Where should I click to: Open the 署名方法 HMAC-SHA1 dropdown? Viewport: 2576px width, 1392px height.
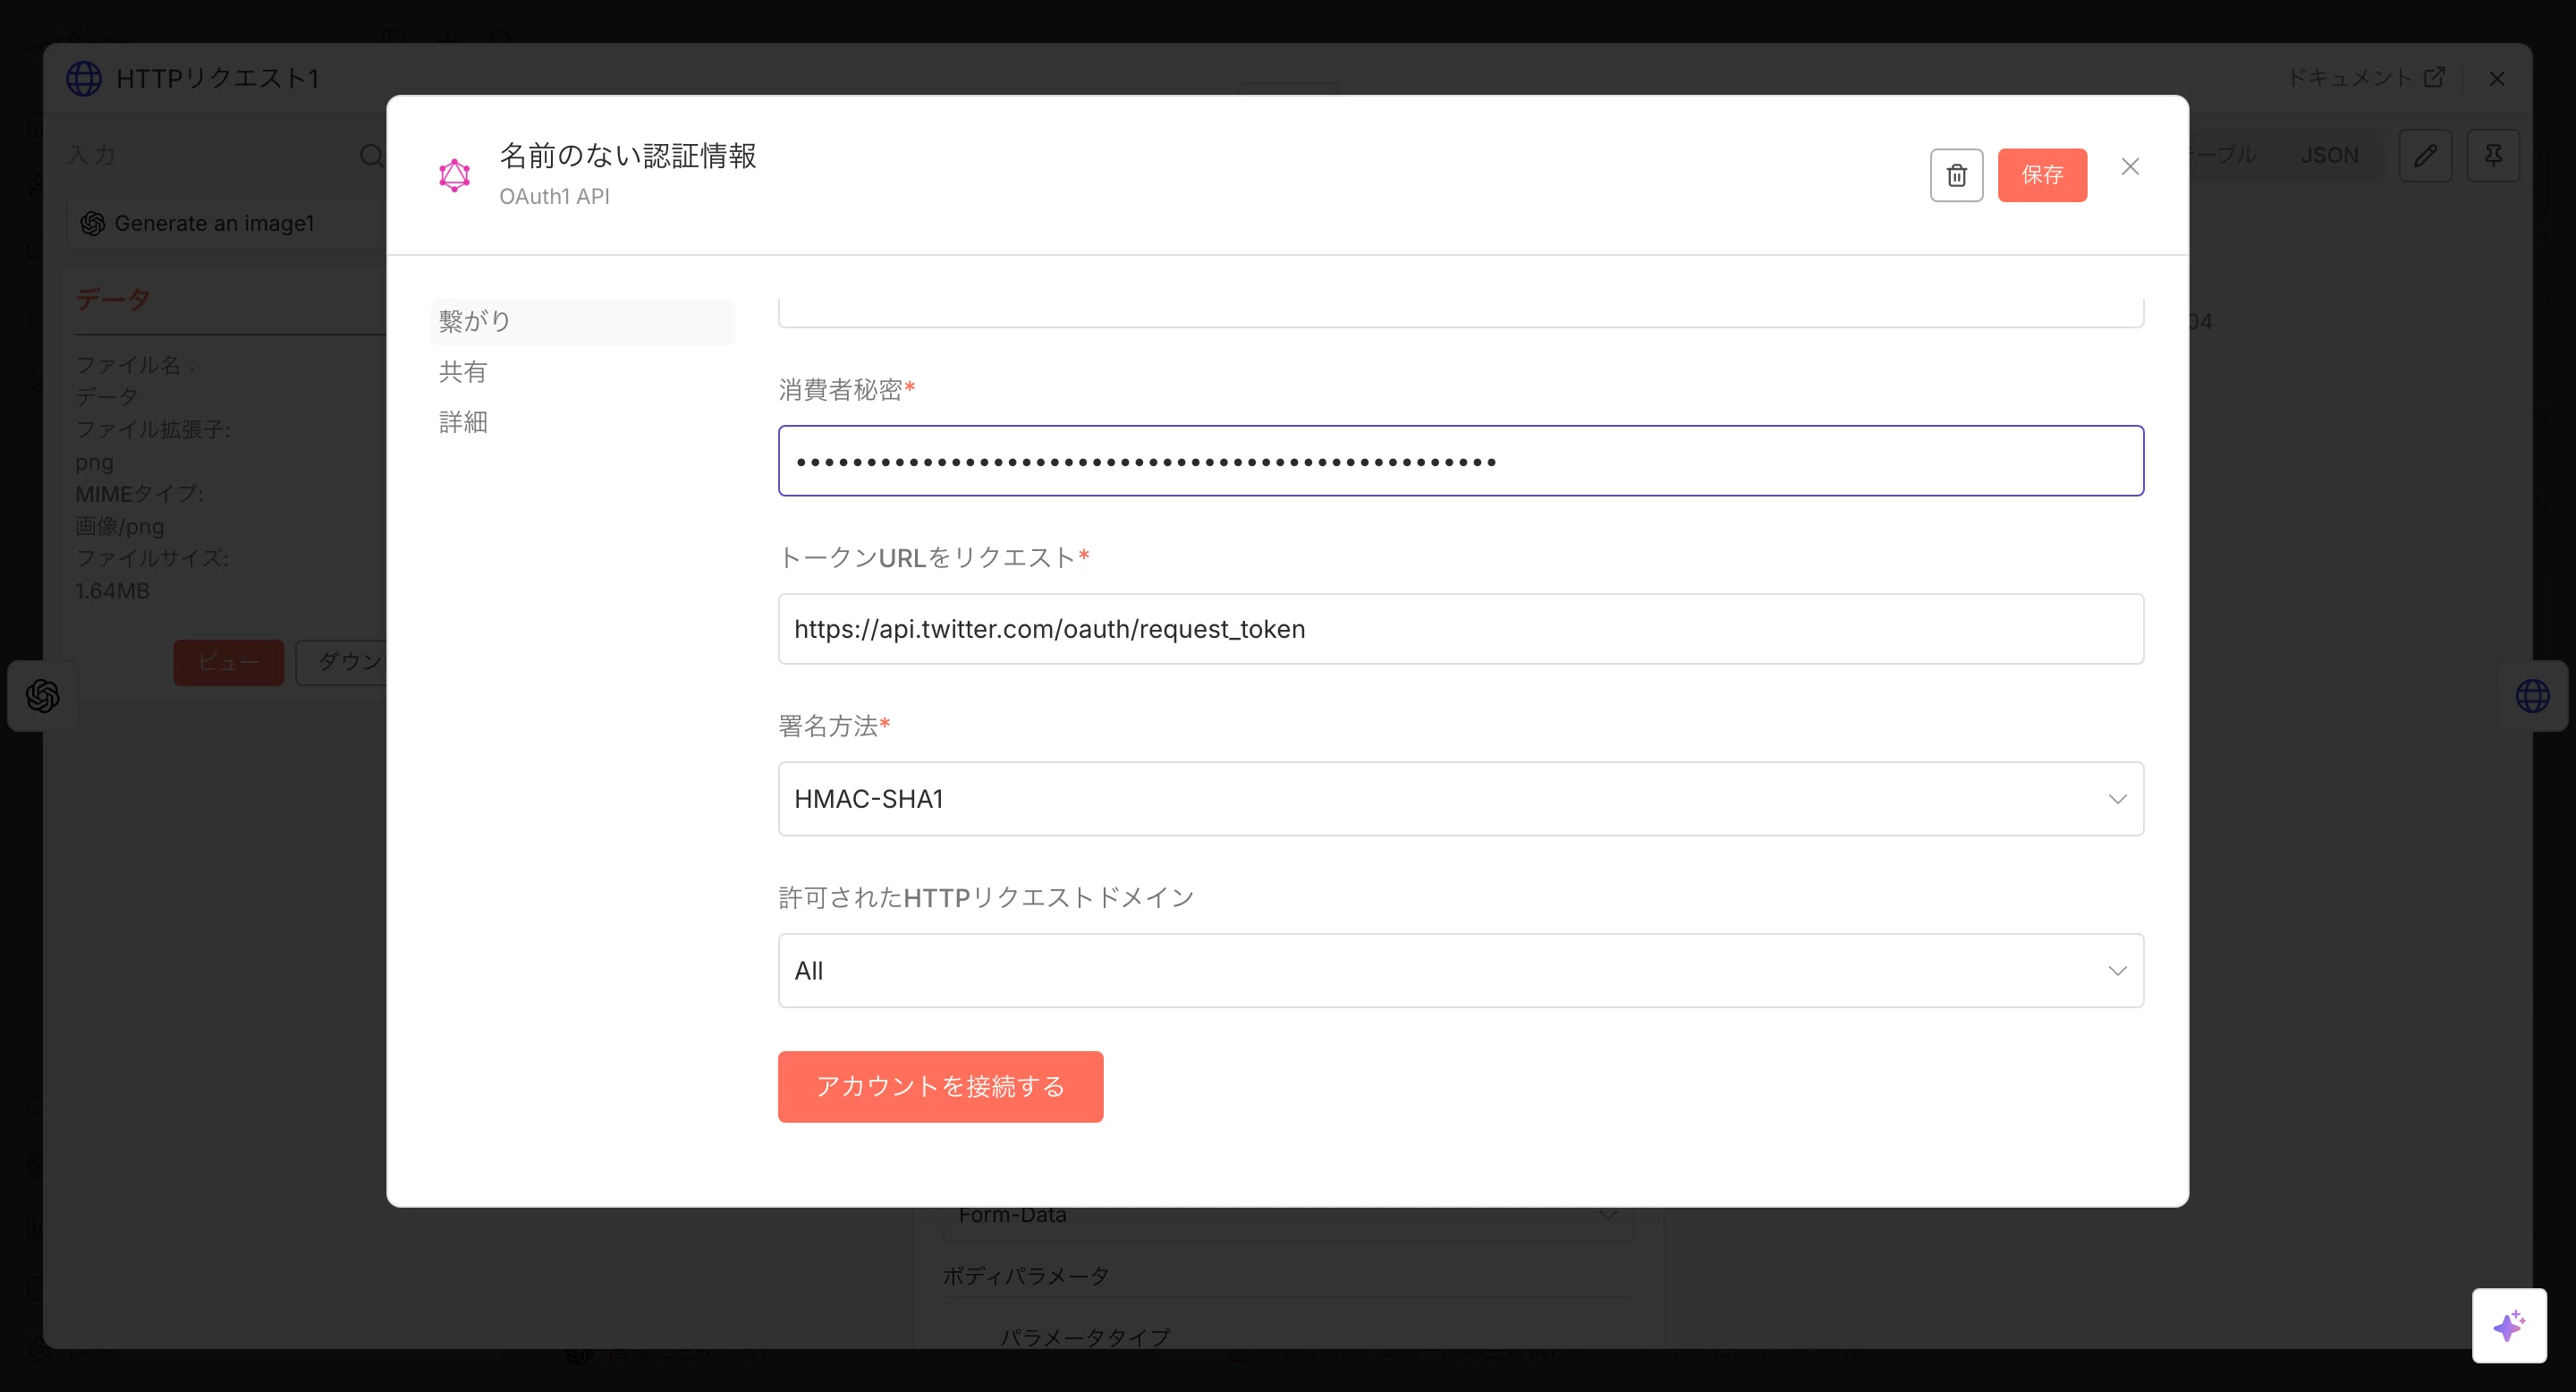click(x=1460, y=798)
